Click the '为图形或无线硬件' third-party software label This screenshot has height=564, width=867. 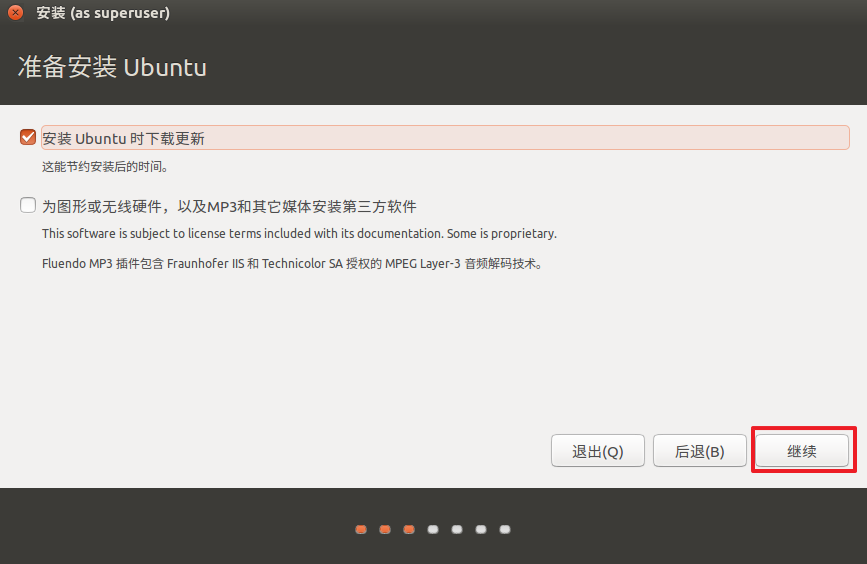(229, 206)
